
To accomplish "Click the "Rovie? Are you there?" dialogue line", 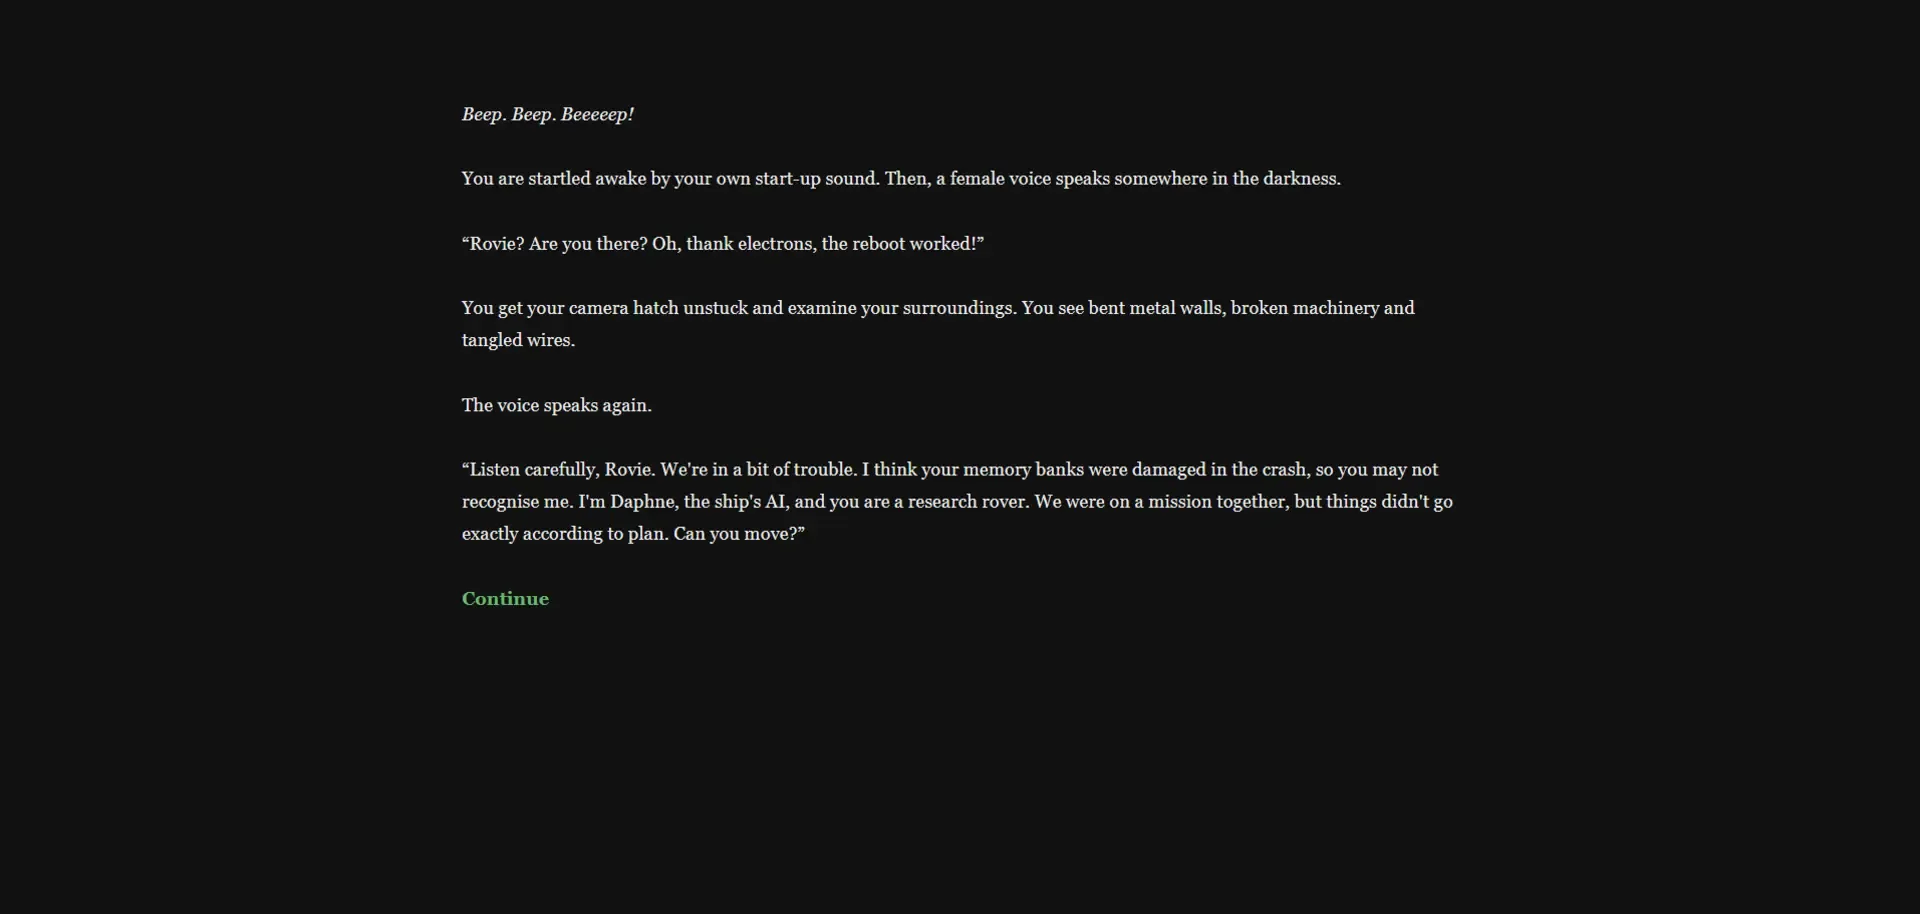I will pyautogui.click(x=555, y=244).
